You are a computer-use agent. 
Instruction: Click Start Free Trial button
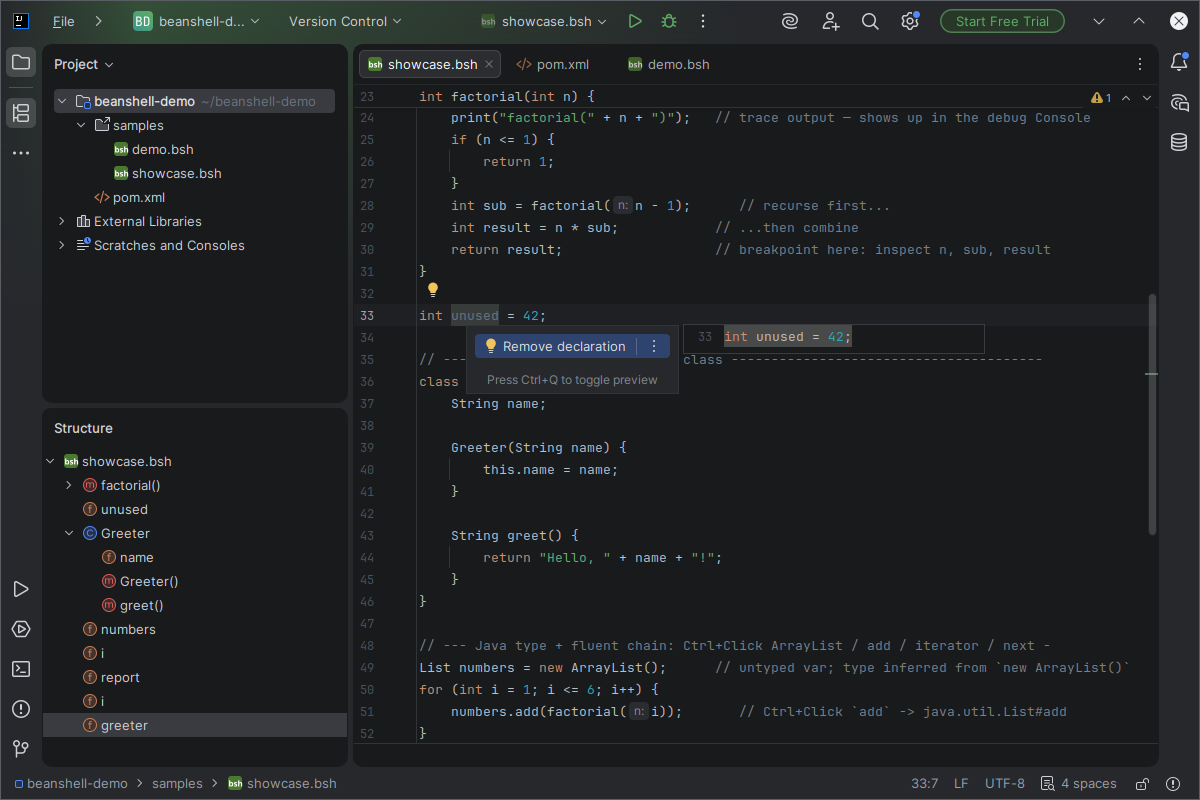1002,21
